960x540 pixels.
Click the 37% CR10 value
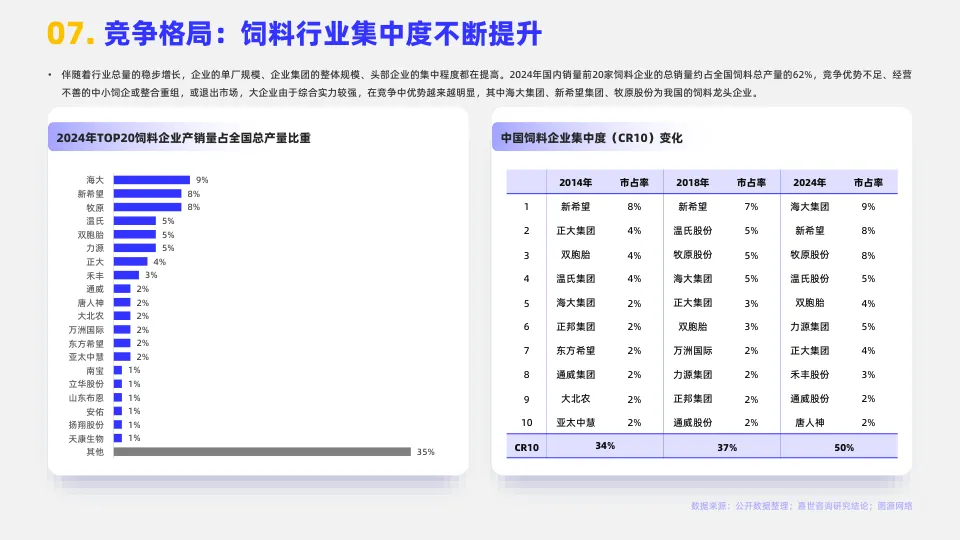tap(727, 448)
